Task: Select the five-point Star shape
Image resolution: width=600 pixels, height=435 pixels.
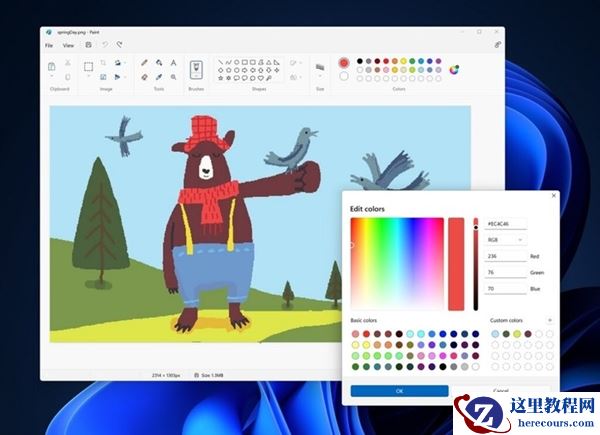Action: [x=220, y=78]
